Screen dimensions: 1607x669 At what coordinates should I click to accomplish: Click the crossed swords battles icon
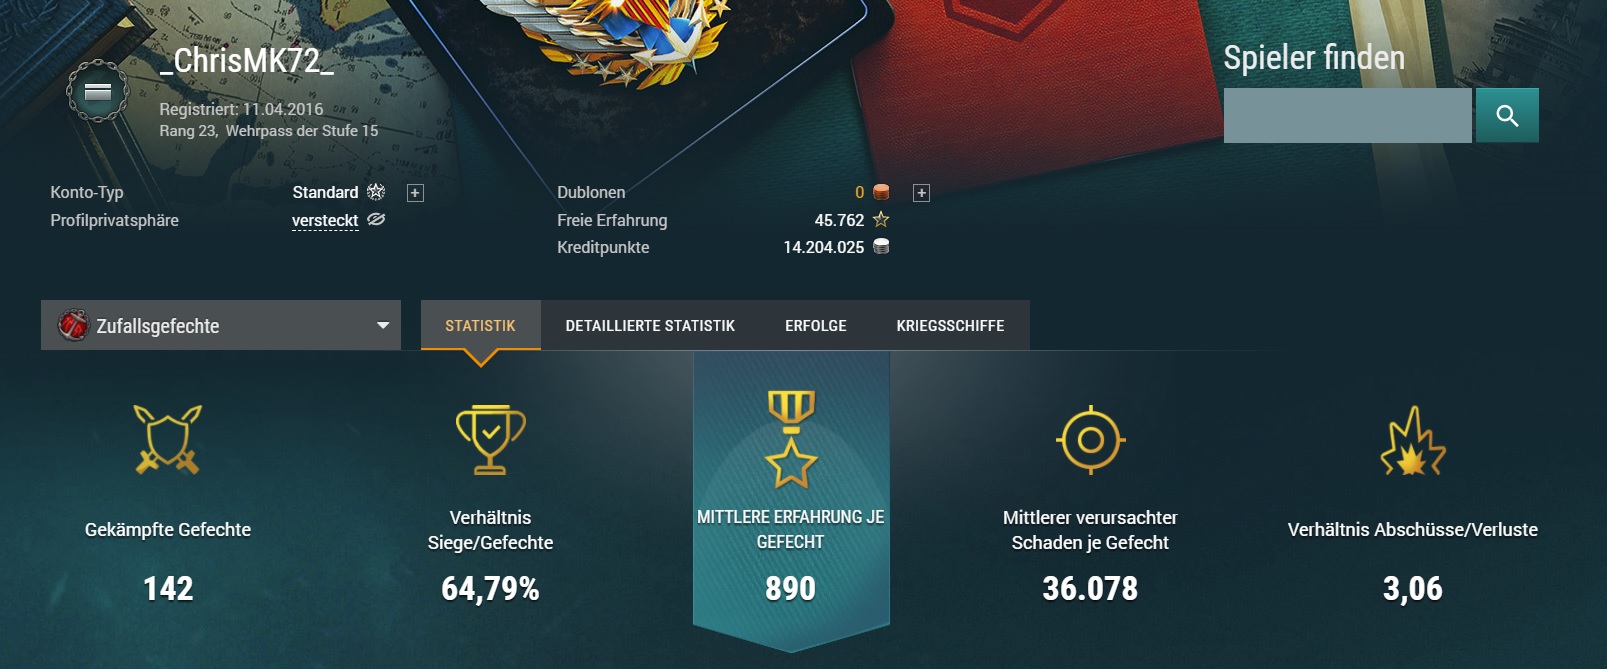click(168, 439)
